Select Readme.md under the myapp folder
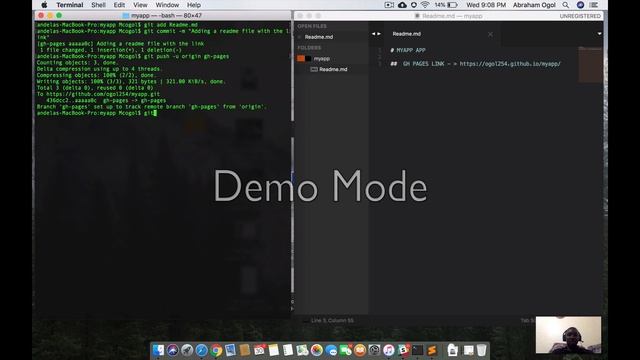Image resolution: width=640 pixels, height=360 pixels. (x=333, y=69)
